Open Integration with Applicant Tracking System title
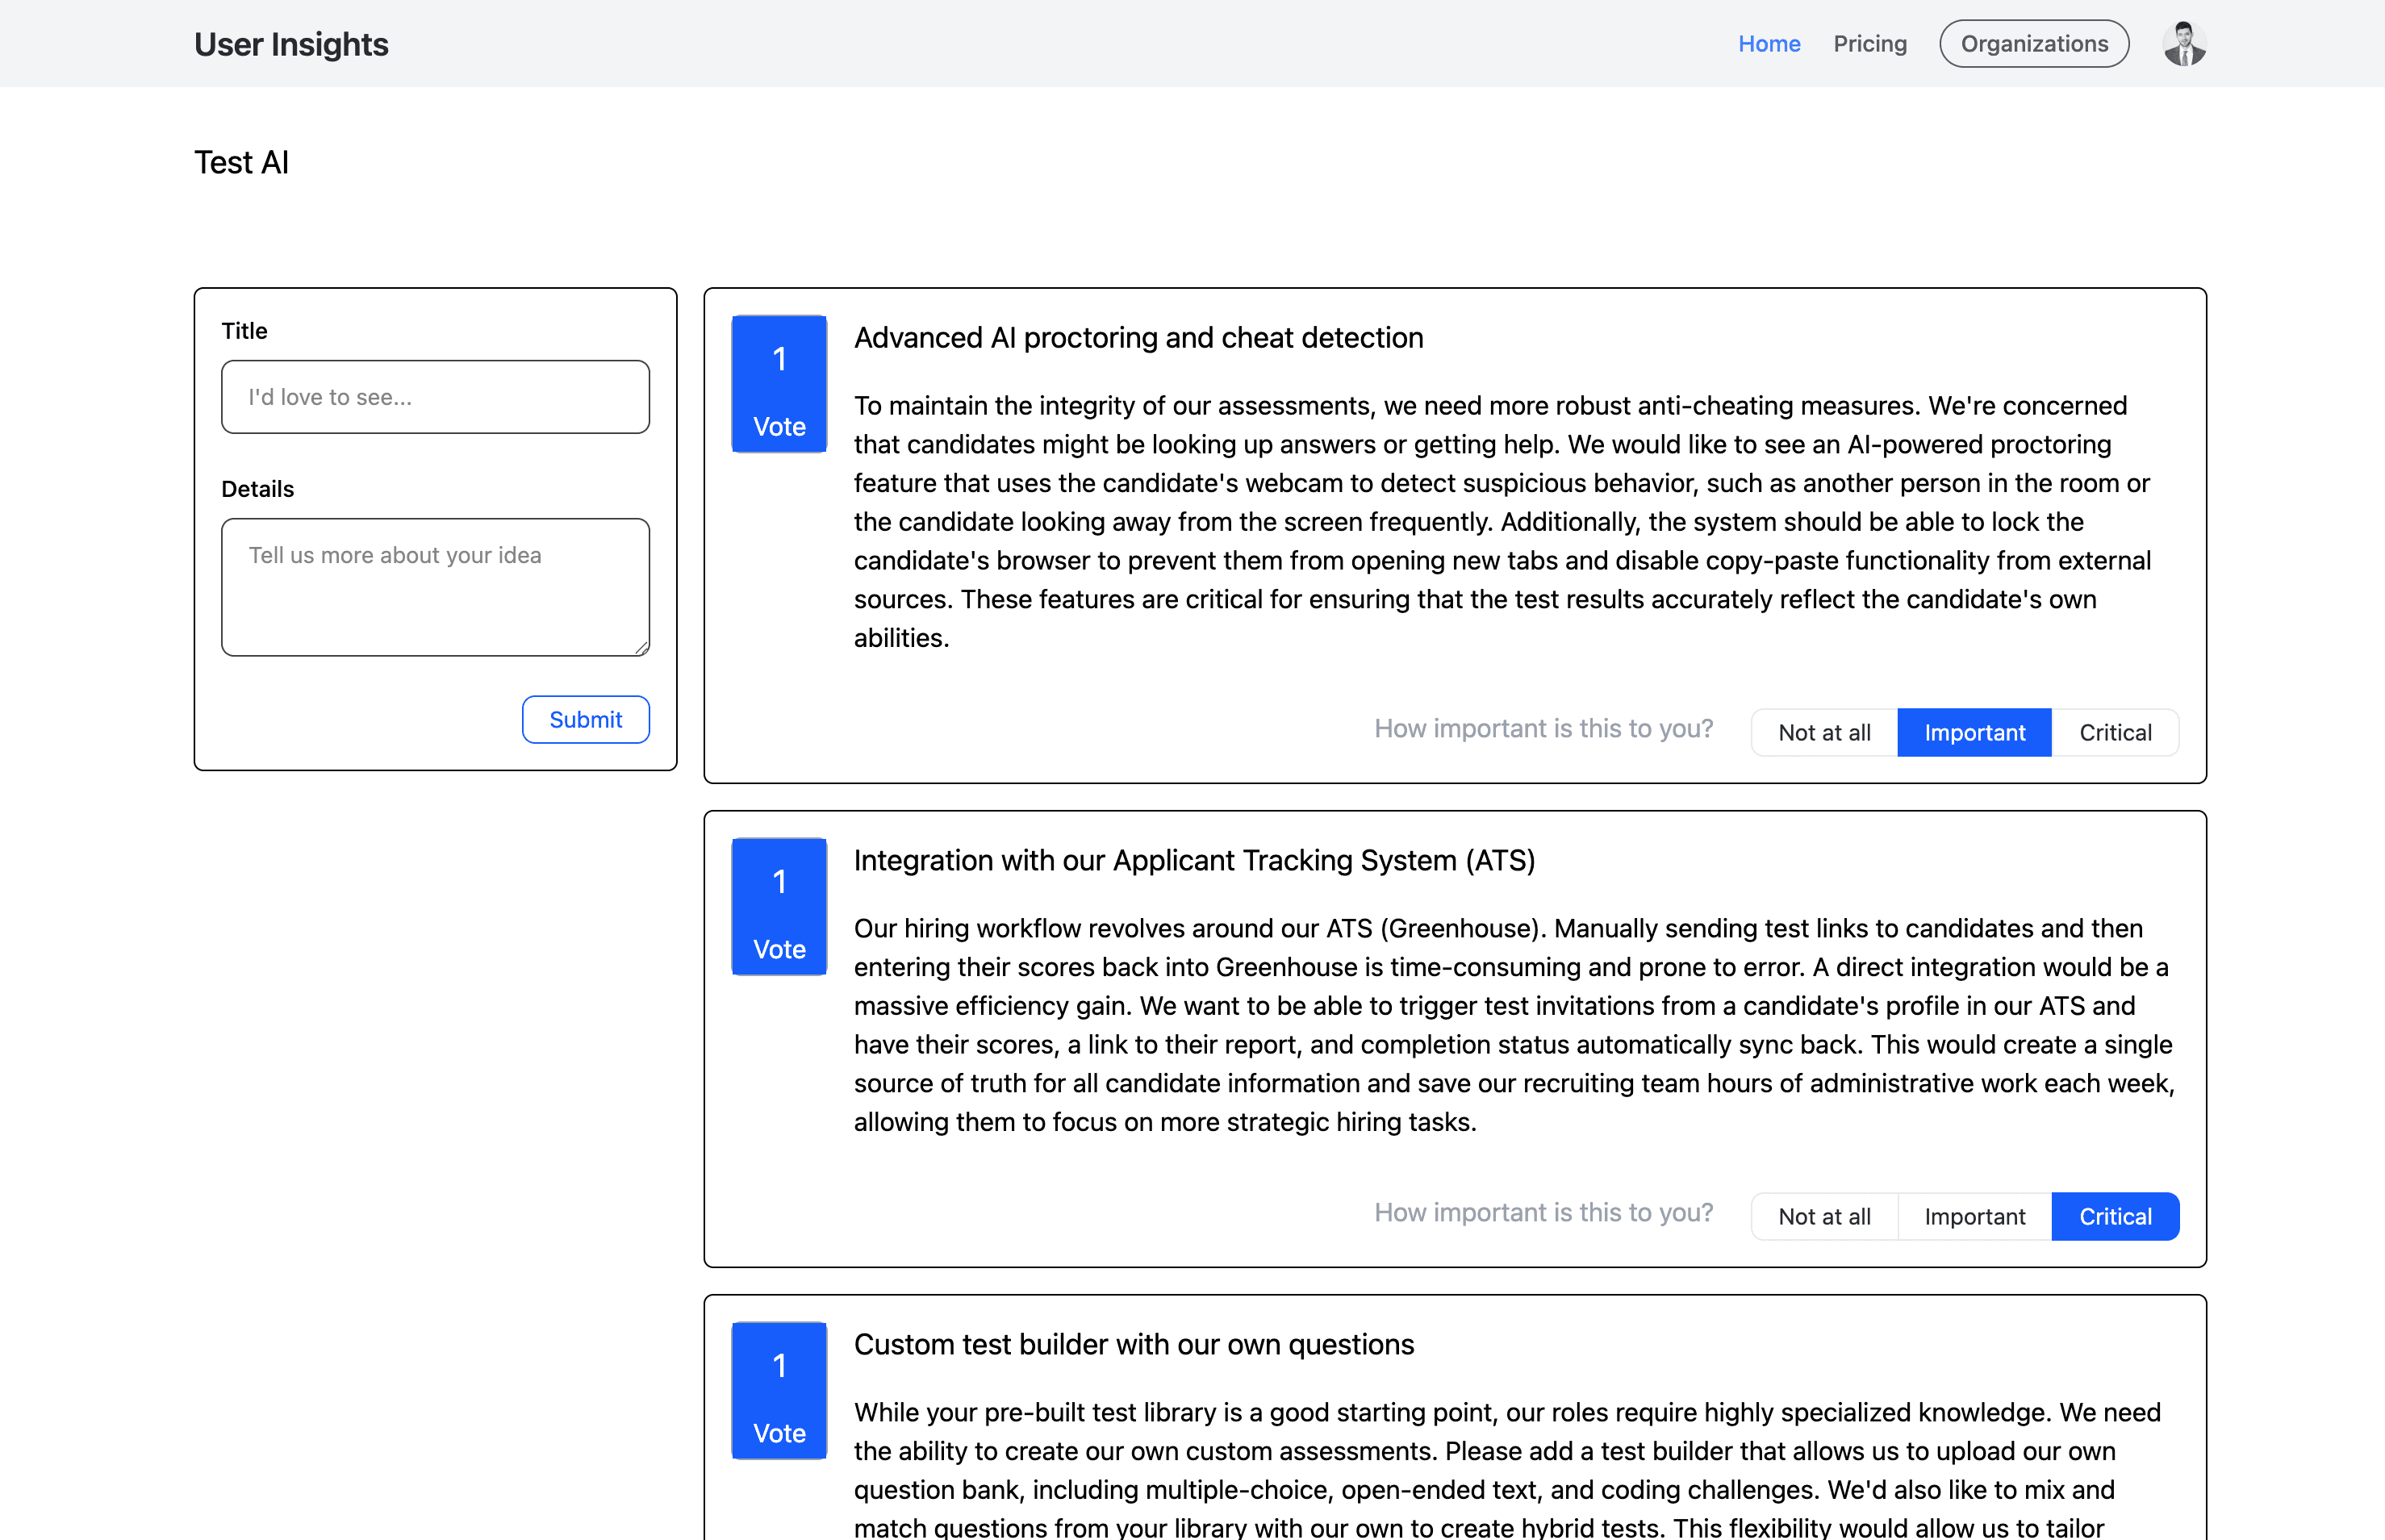The width and height of the screenshot is (2385, 1540). (x=1194, y=861)
